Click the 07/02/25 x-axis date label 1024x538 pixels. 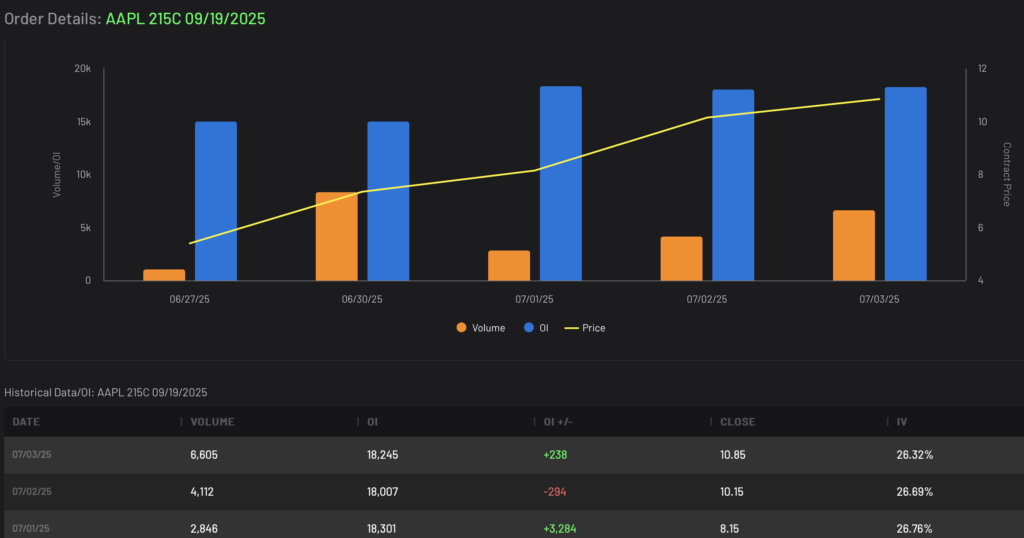(x=707, y=299)
